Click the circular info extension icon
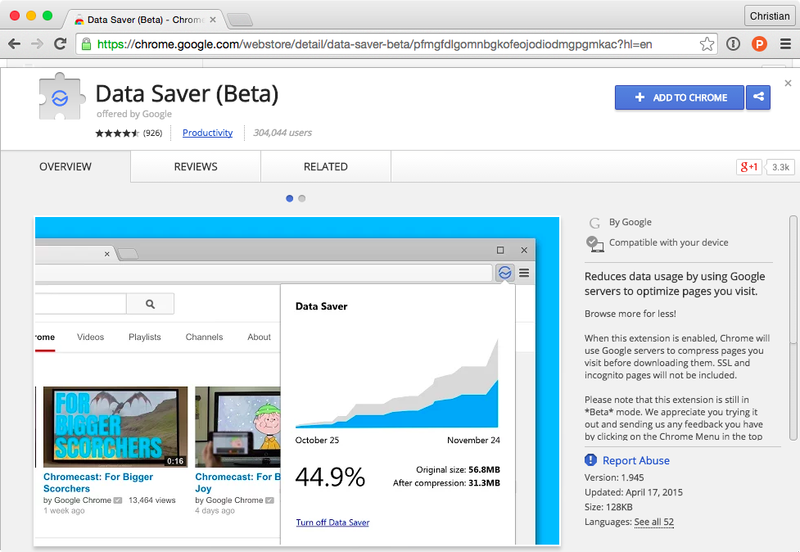 733,44
